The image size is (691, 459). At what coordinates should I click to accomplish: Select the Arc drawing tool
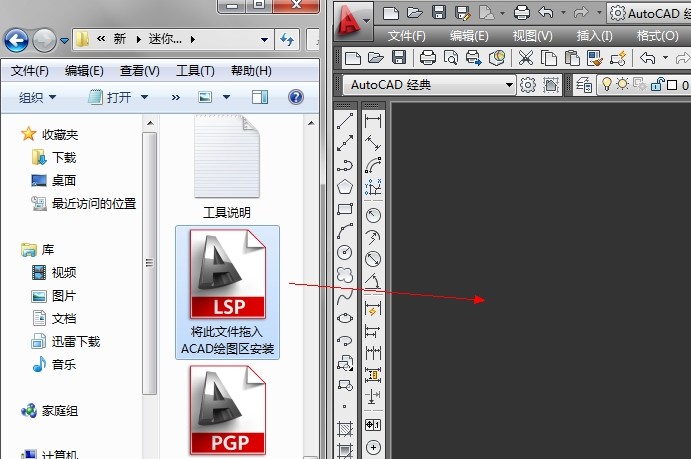click(x=345, y=230)
